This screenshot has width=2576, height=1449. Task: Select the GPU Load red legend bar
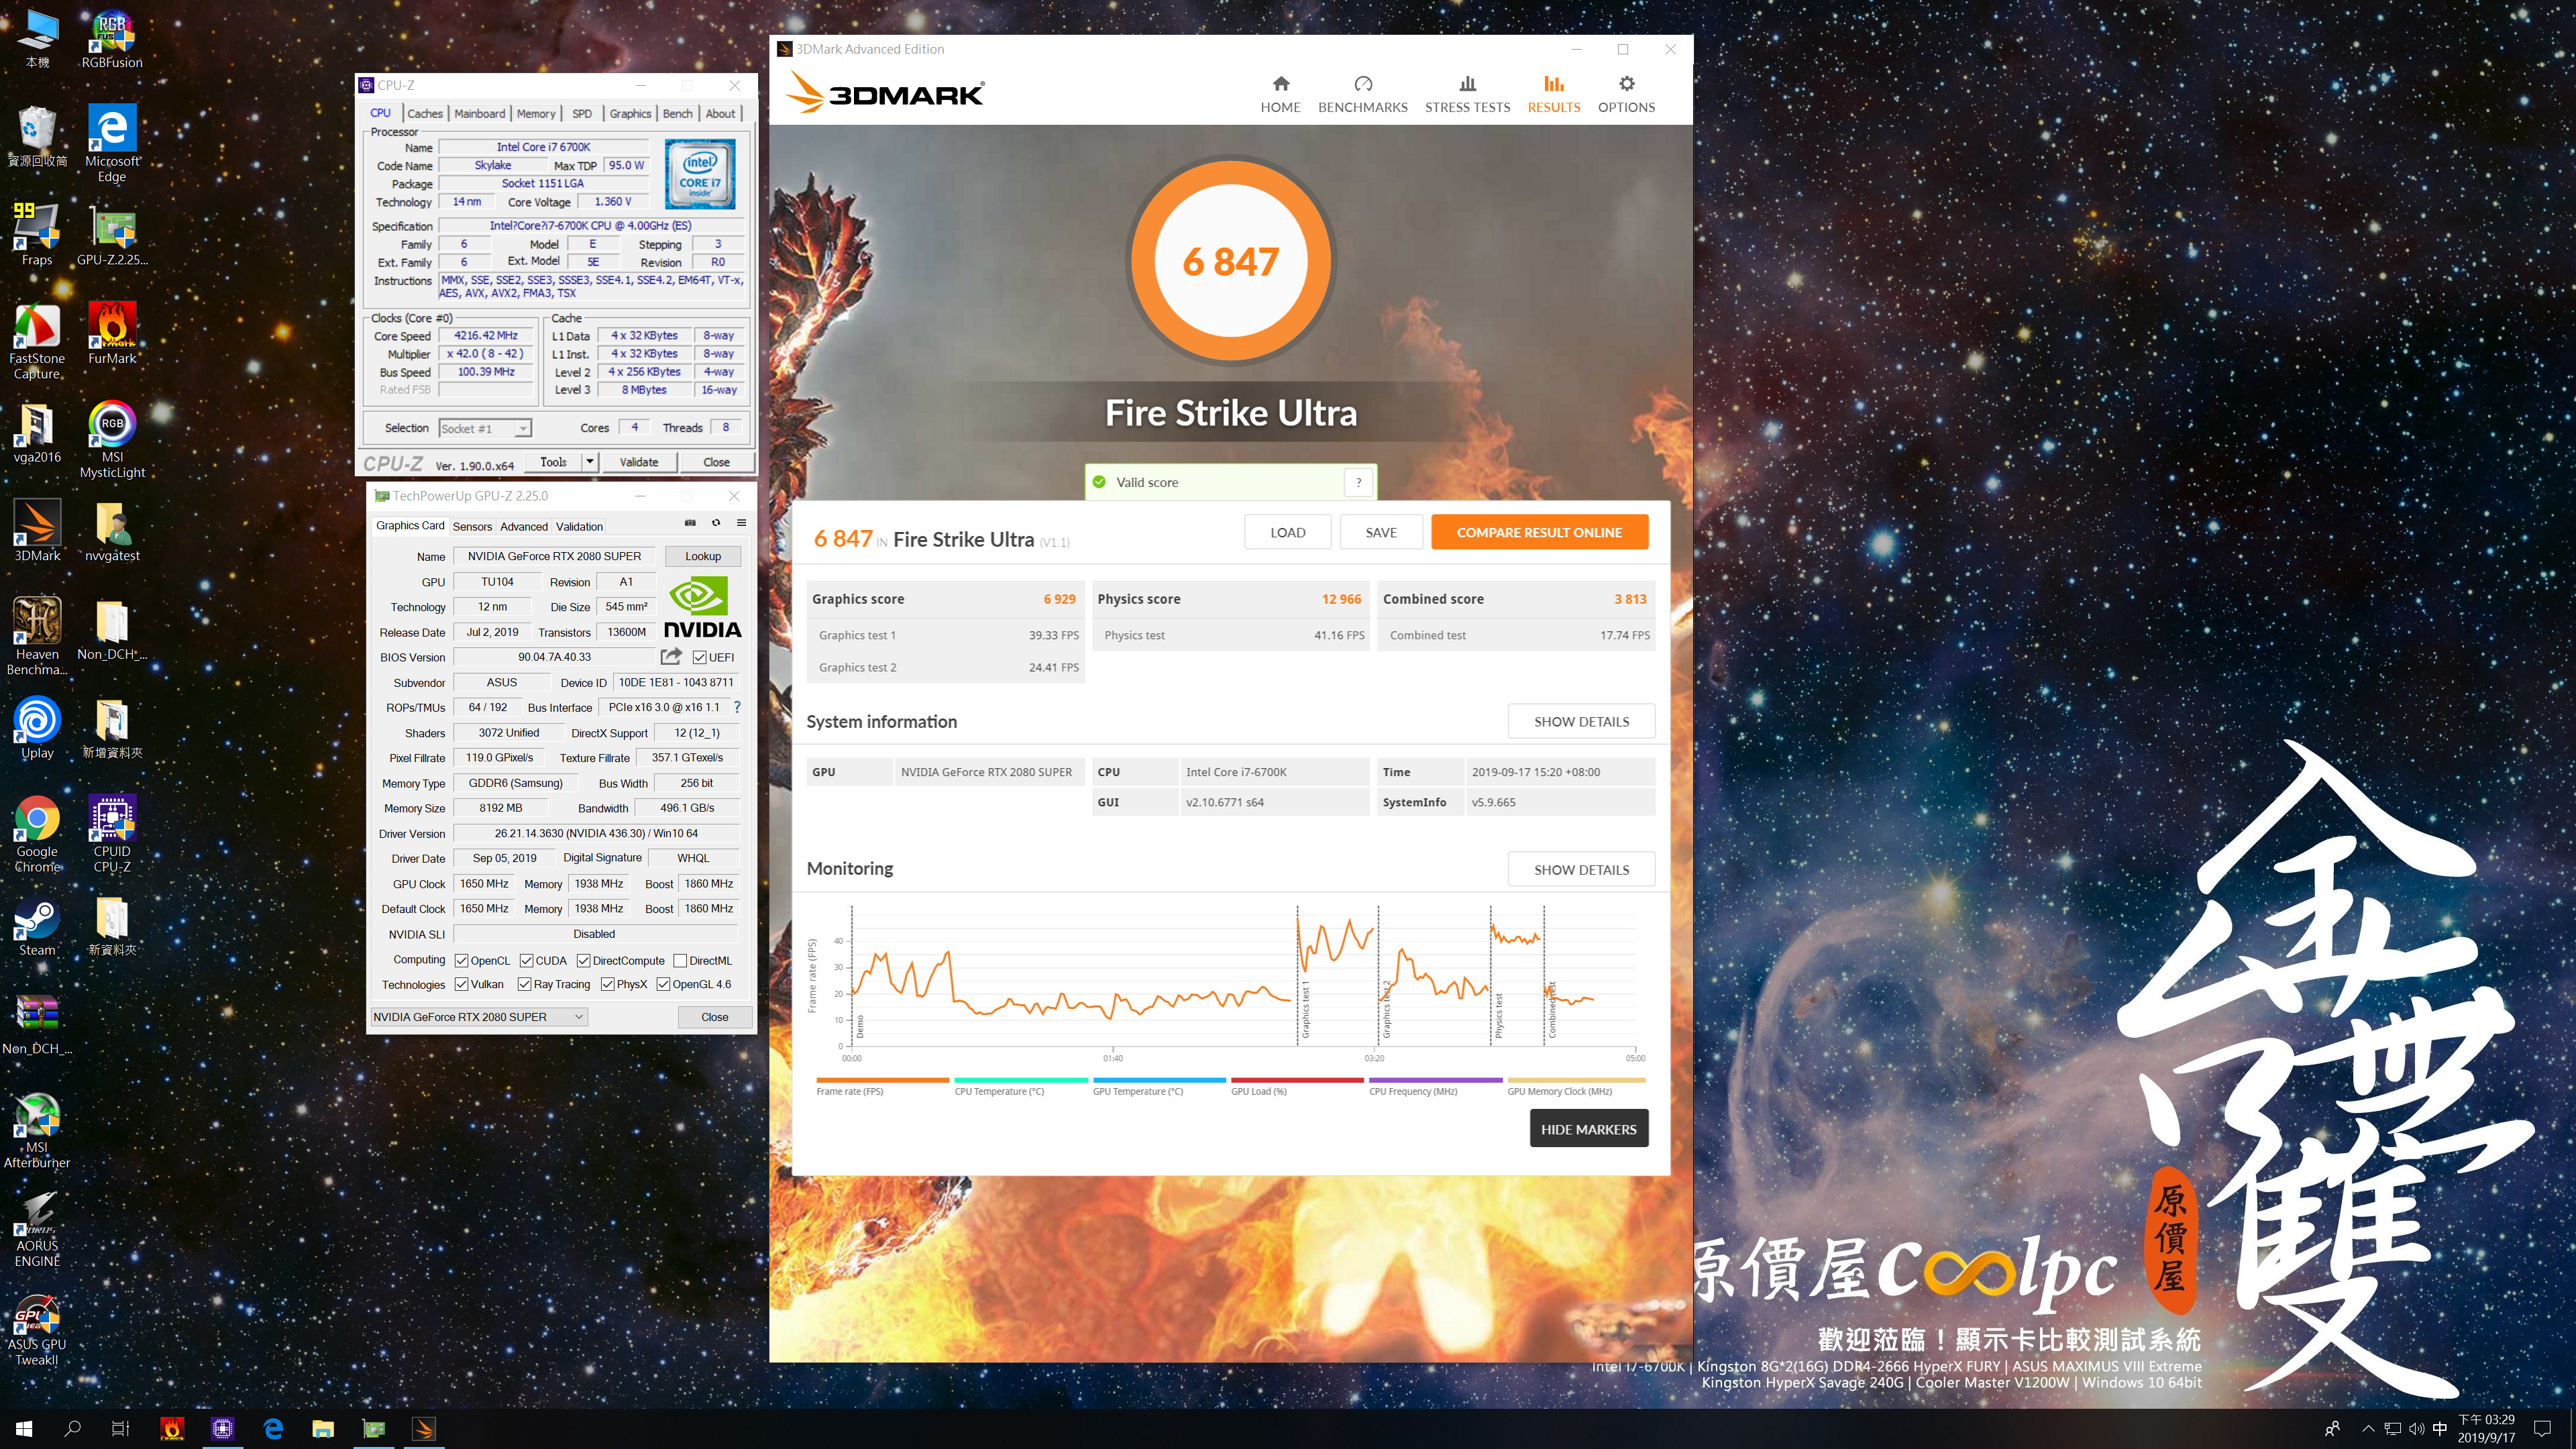1297,1080
